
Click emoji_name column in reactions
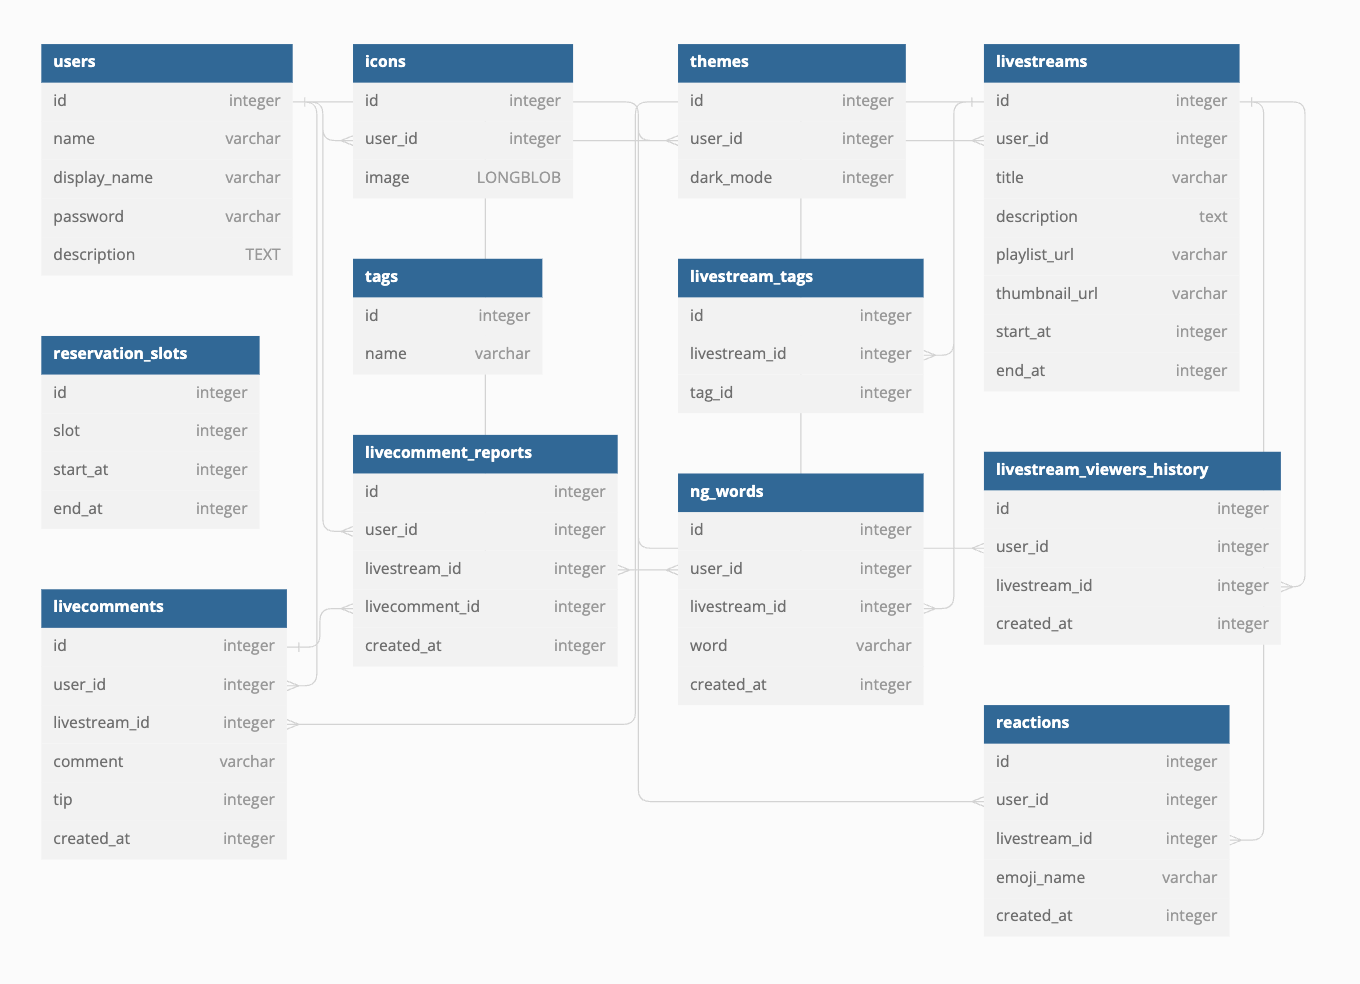1106,878
